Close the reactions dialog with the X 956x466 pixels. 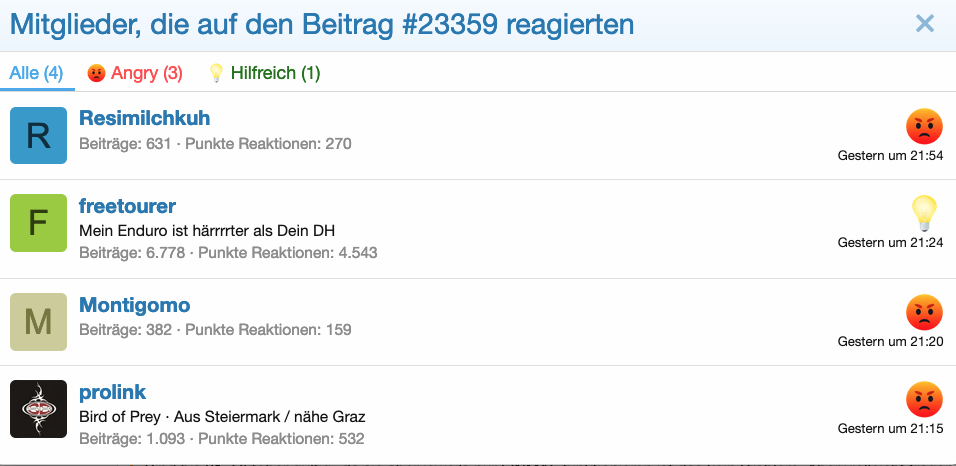pyautogui.click(x=924, y=24)
